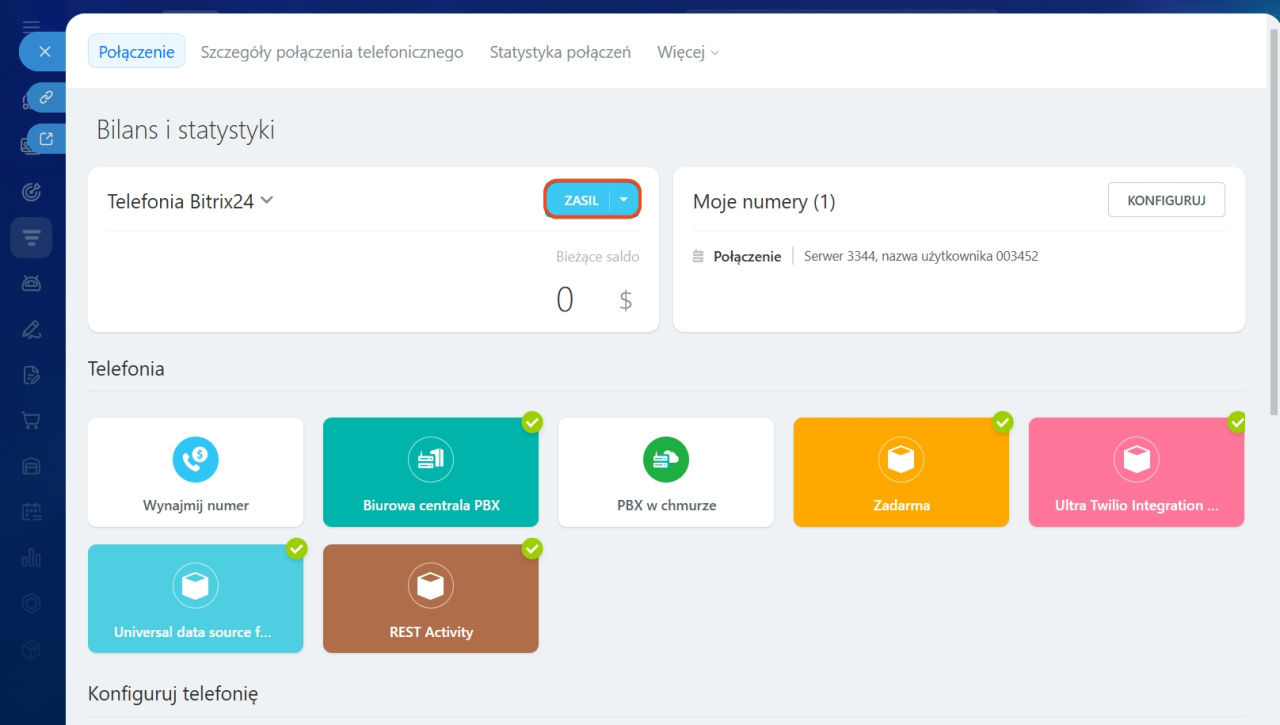
Task: Click the ZASIL top-up button
Action: [x=580, y=200]
